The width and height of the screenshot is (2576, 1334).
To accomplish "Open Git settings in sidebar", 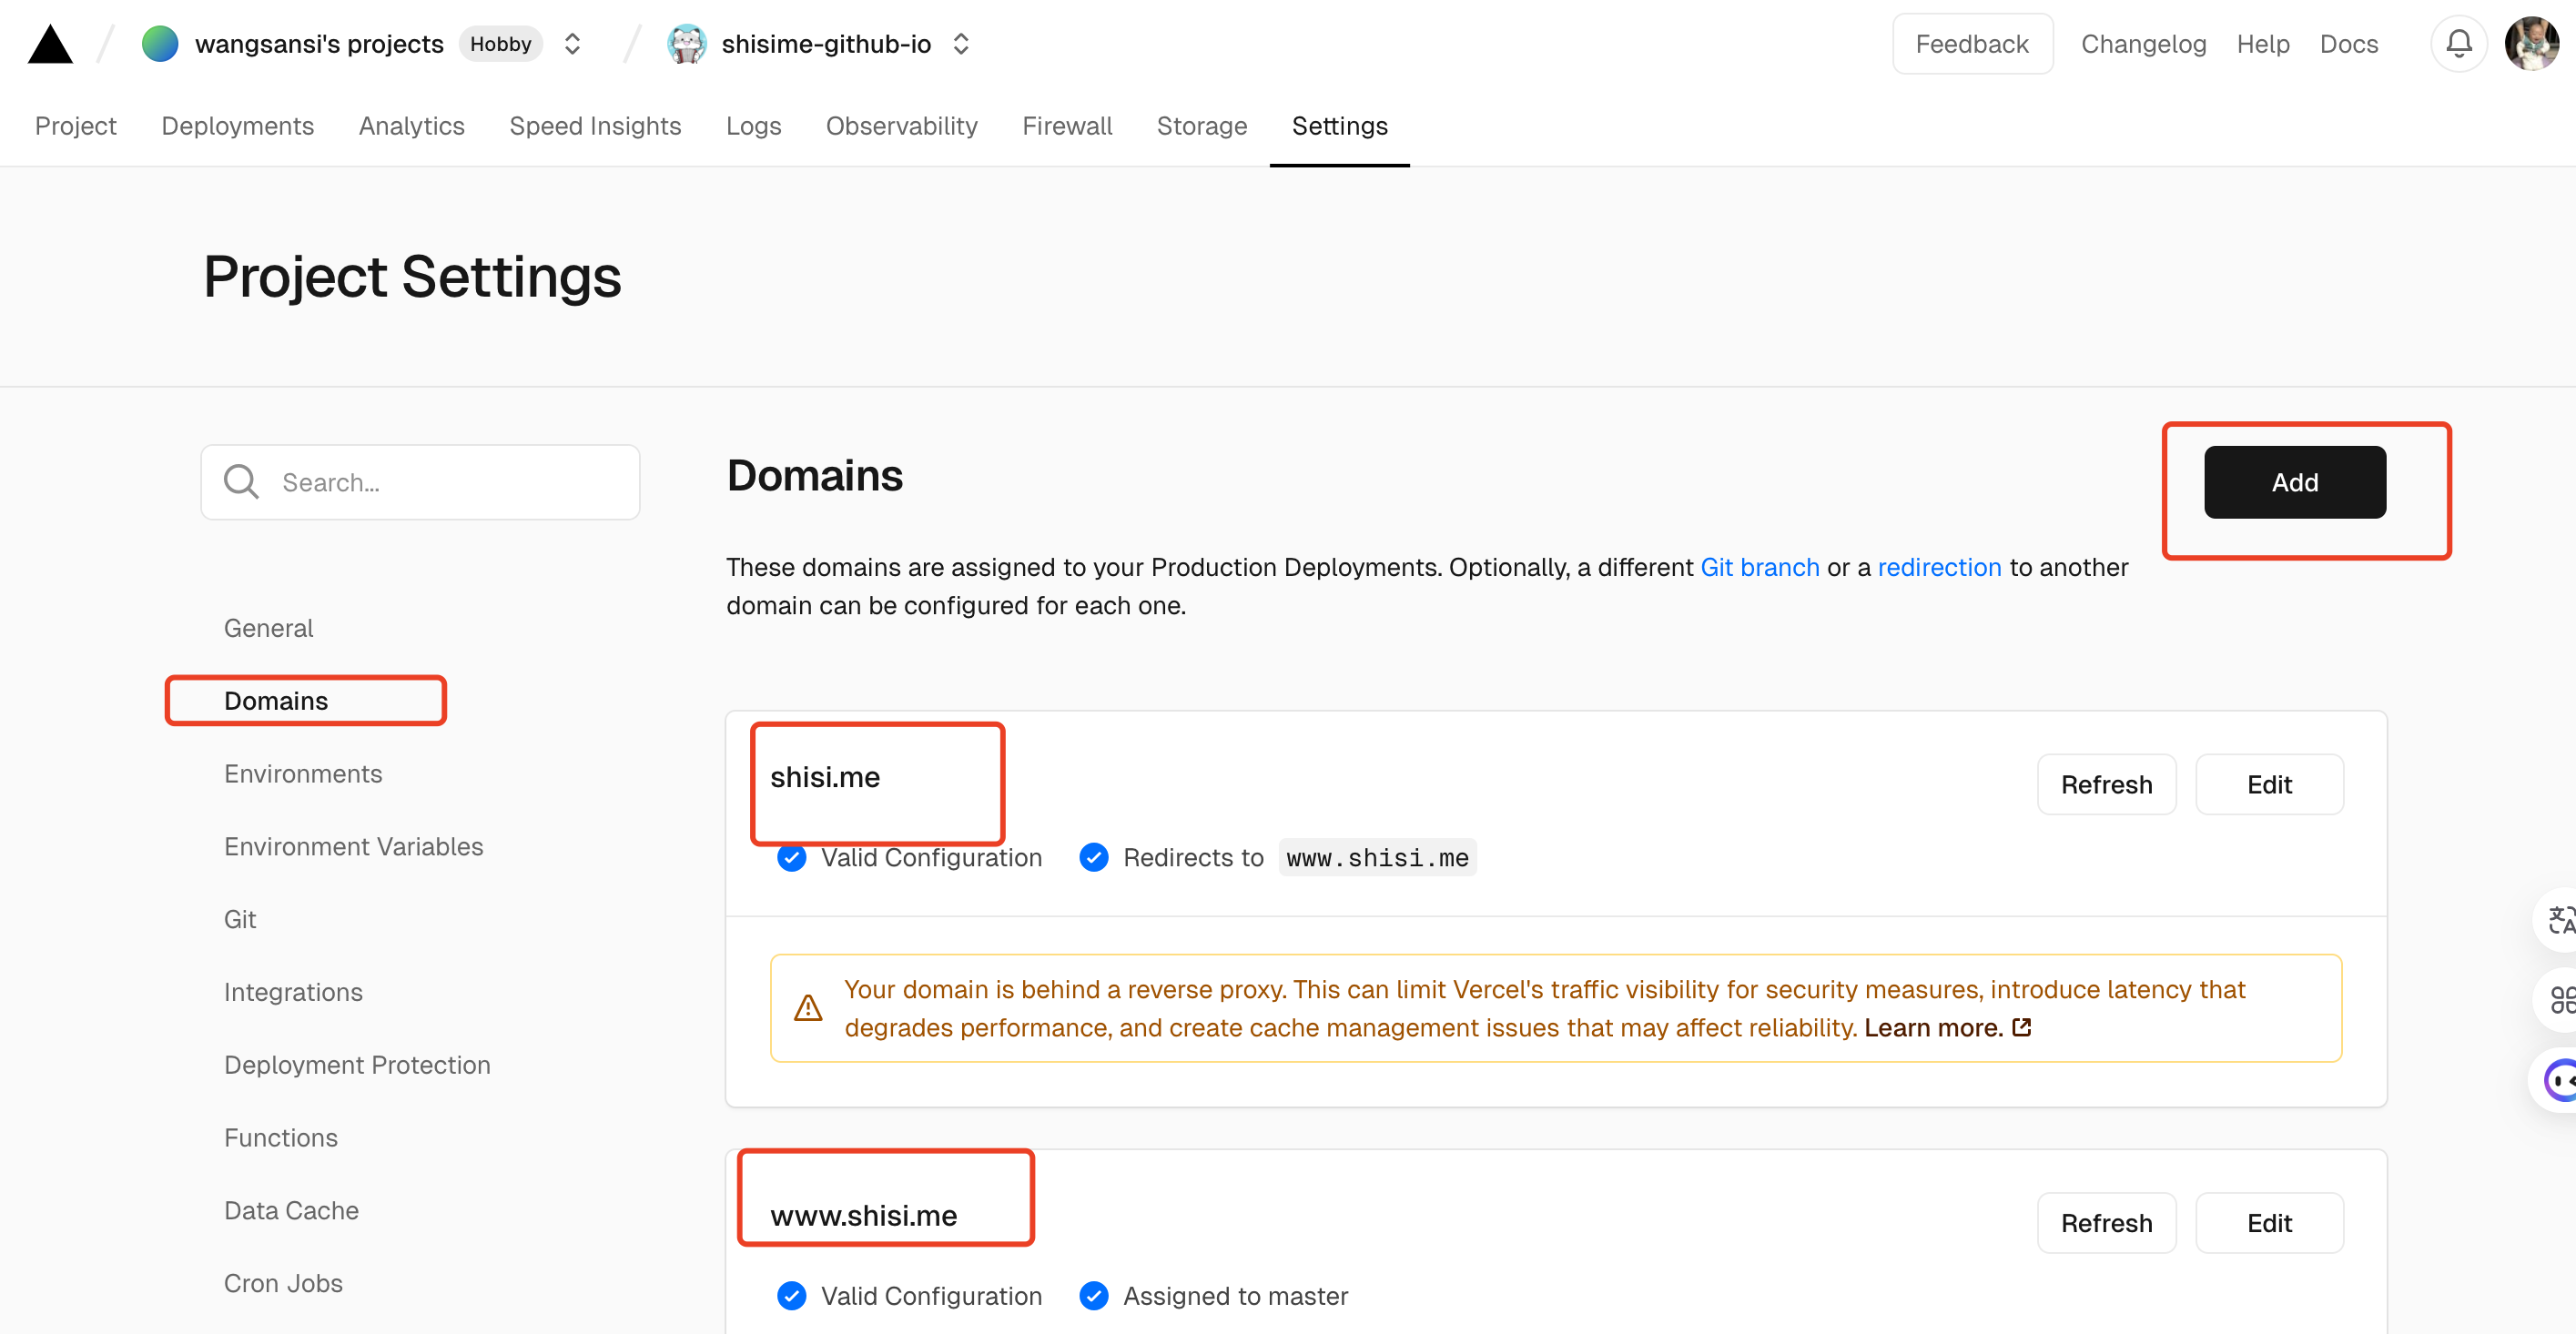I will [x=240, y=919].
